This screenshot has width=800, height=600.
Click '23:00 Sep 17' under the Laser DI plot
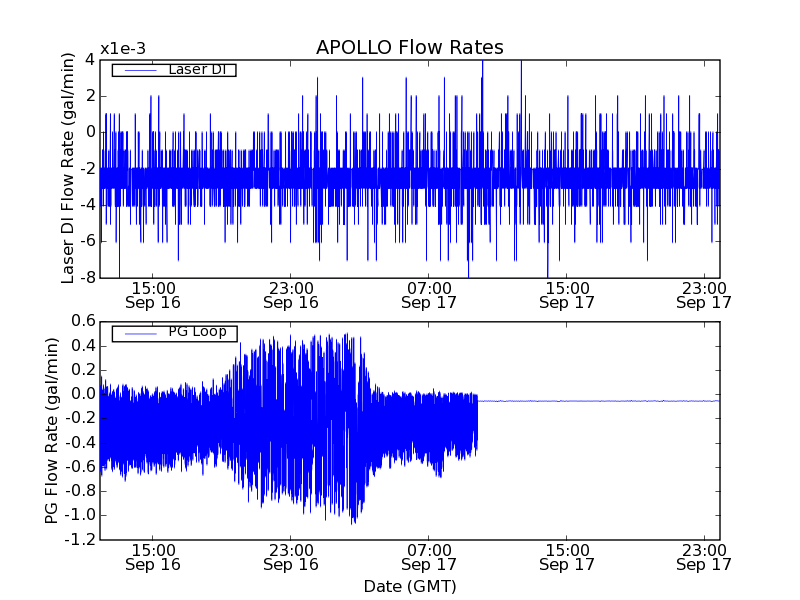pos(704,295)
